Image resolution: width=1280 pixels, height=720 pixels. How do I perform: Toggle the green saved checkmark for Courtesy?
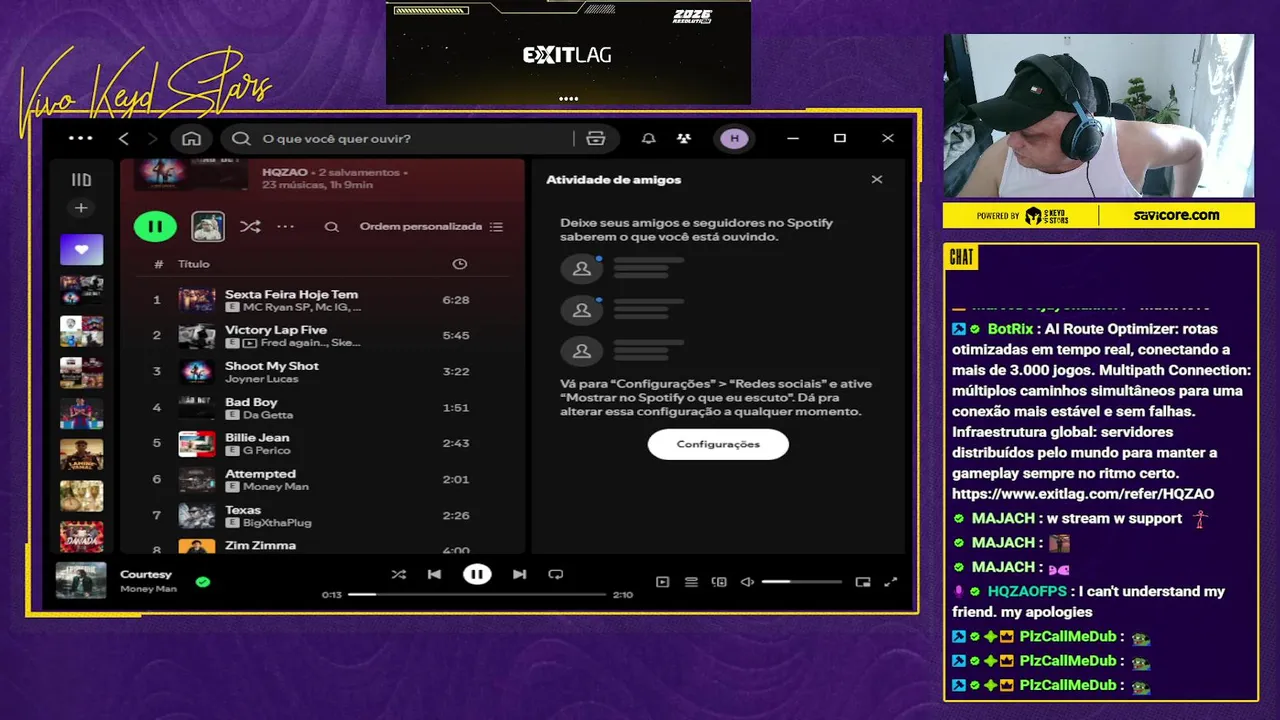click(203, 581)
